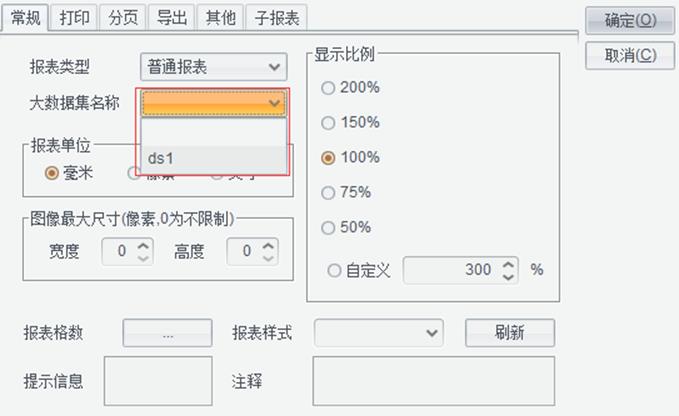679x416 pixels.
Task: Expand the 报表样式 dropdown
Action: 379,333
